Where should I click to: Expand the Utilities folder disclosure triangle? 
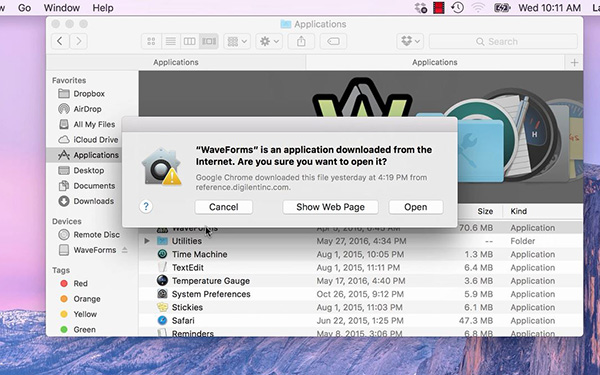147,241
